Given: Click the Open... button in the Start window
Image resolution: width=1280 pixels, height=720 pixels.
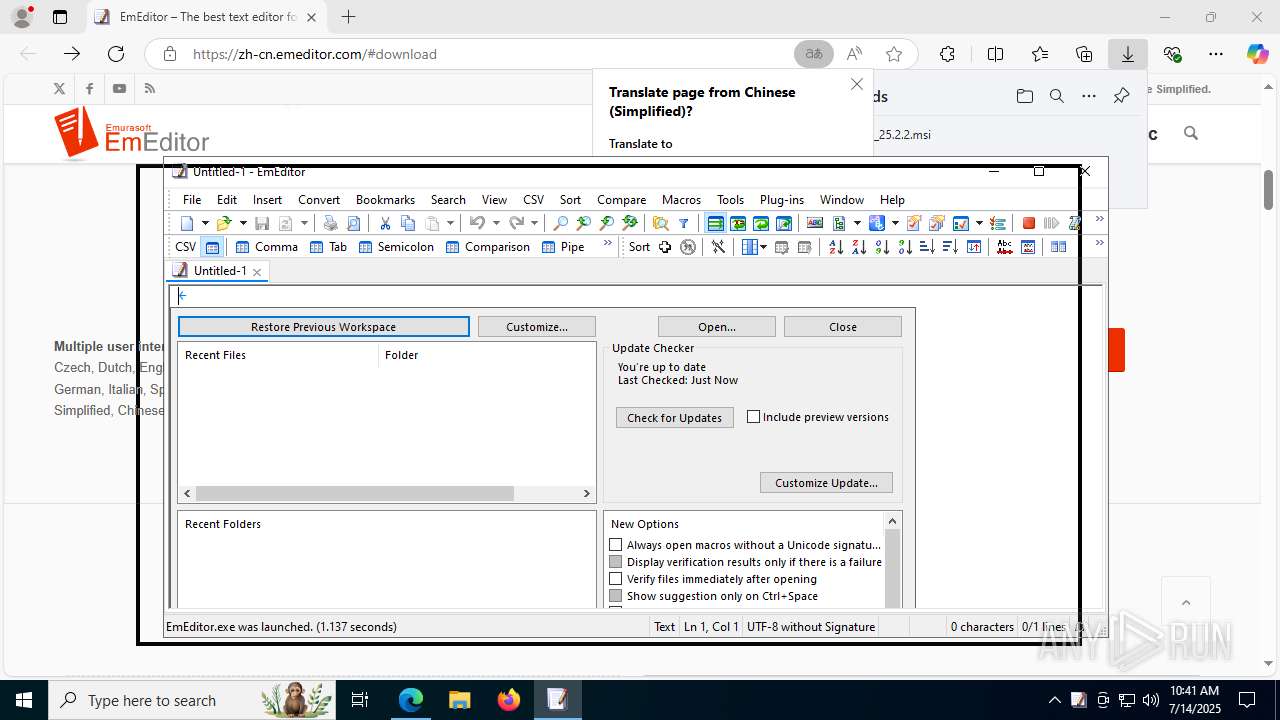Looking at the screenshot, I should point(717,327).
